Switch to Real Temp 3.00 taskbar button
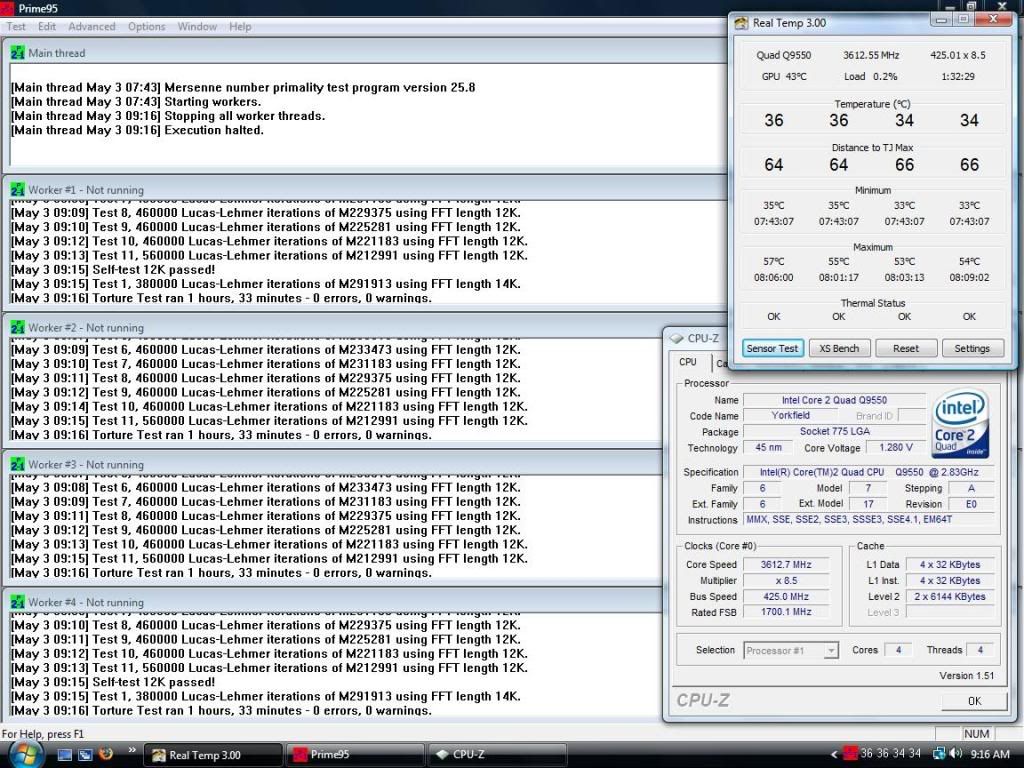Viewport: 1024px width, 768px height. coord(212,755)
